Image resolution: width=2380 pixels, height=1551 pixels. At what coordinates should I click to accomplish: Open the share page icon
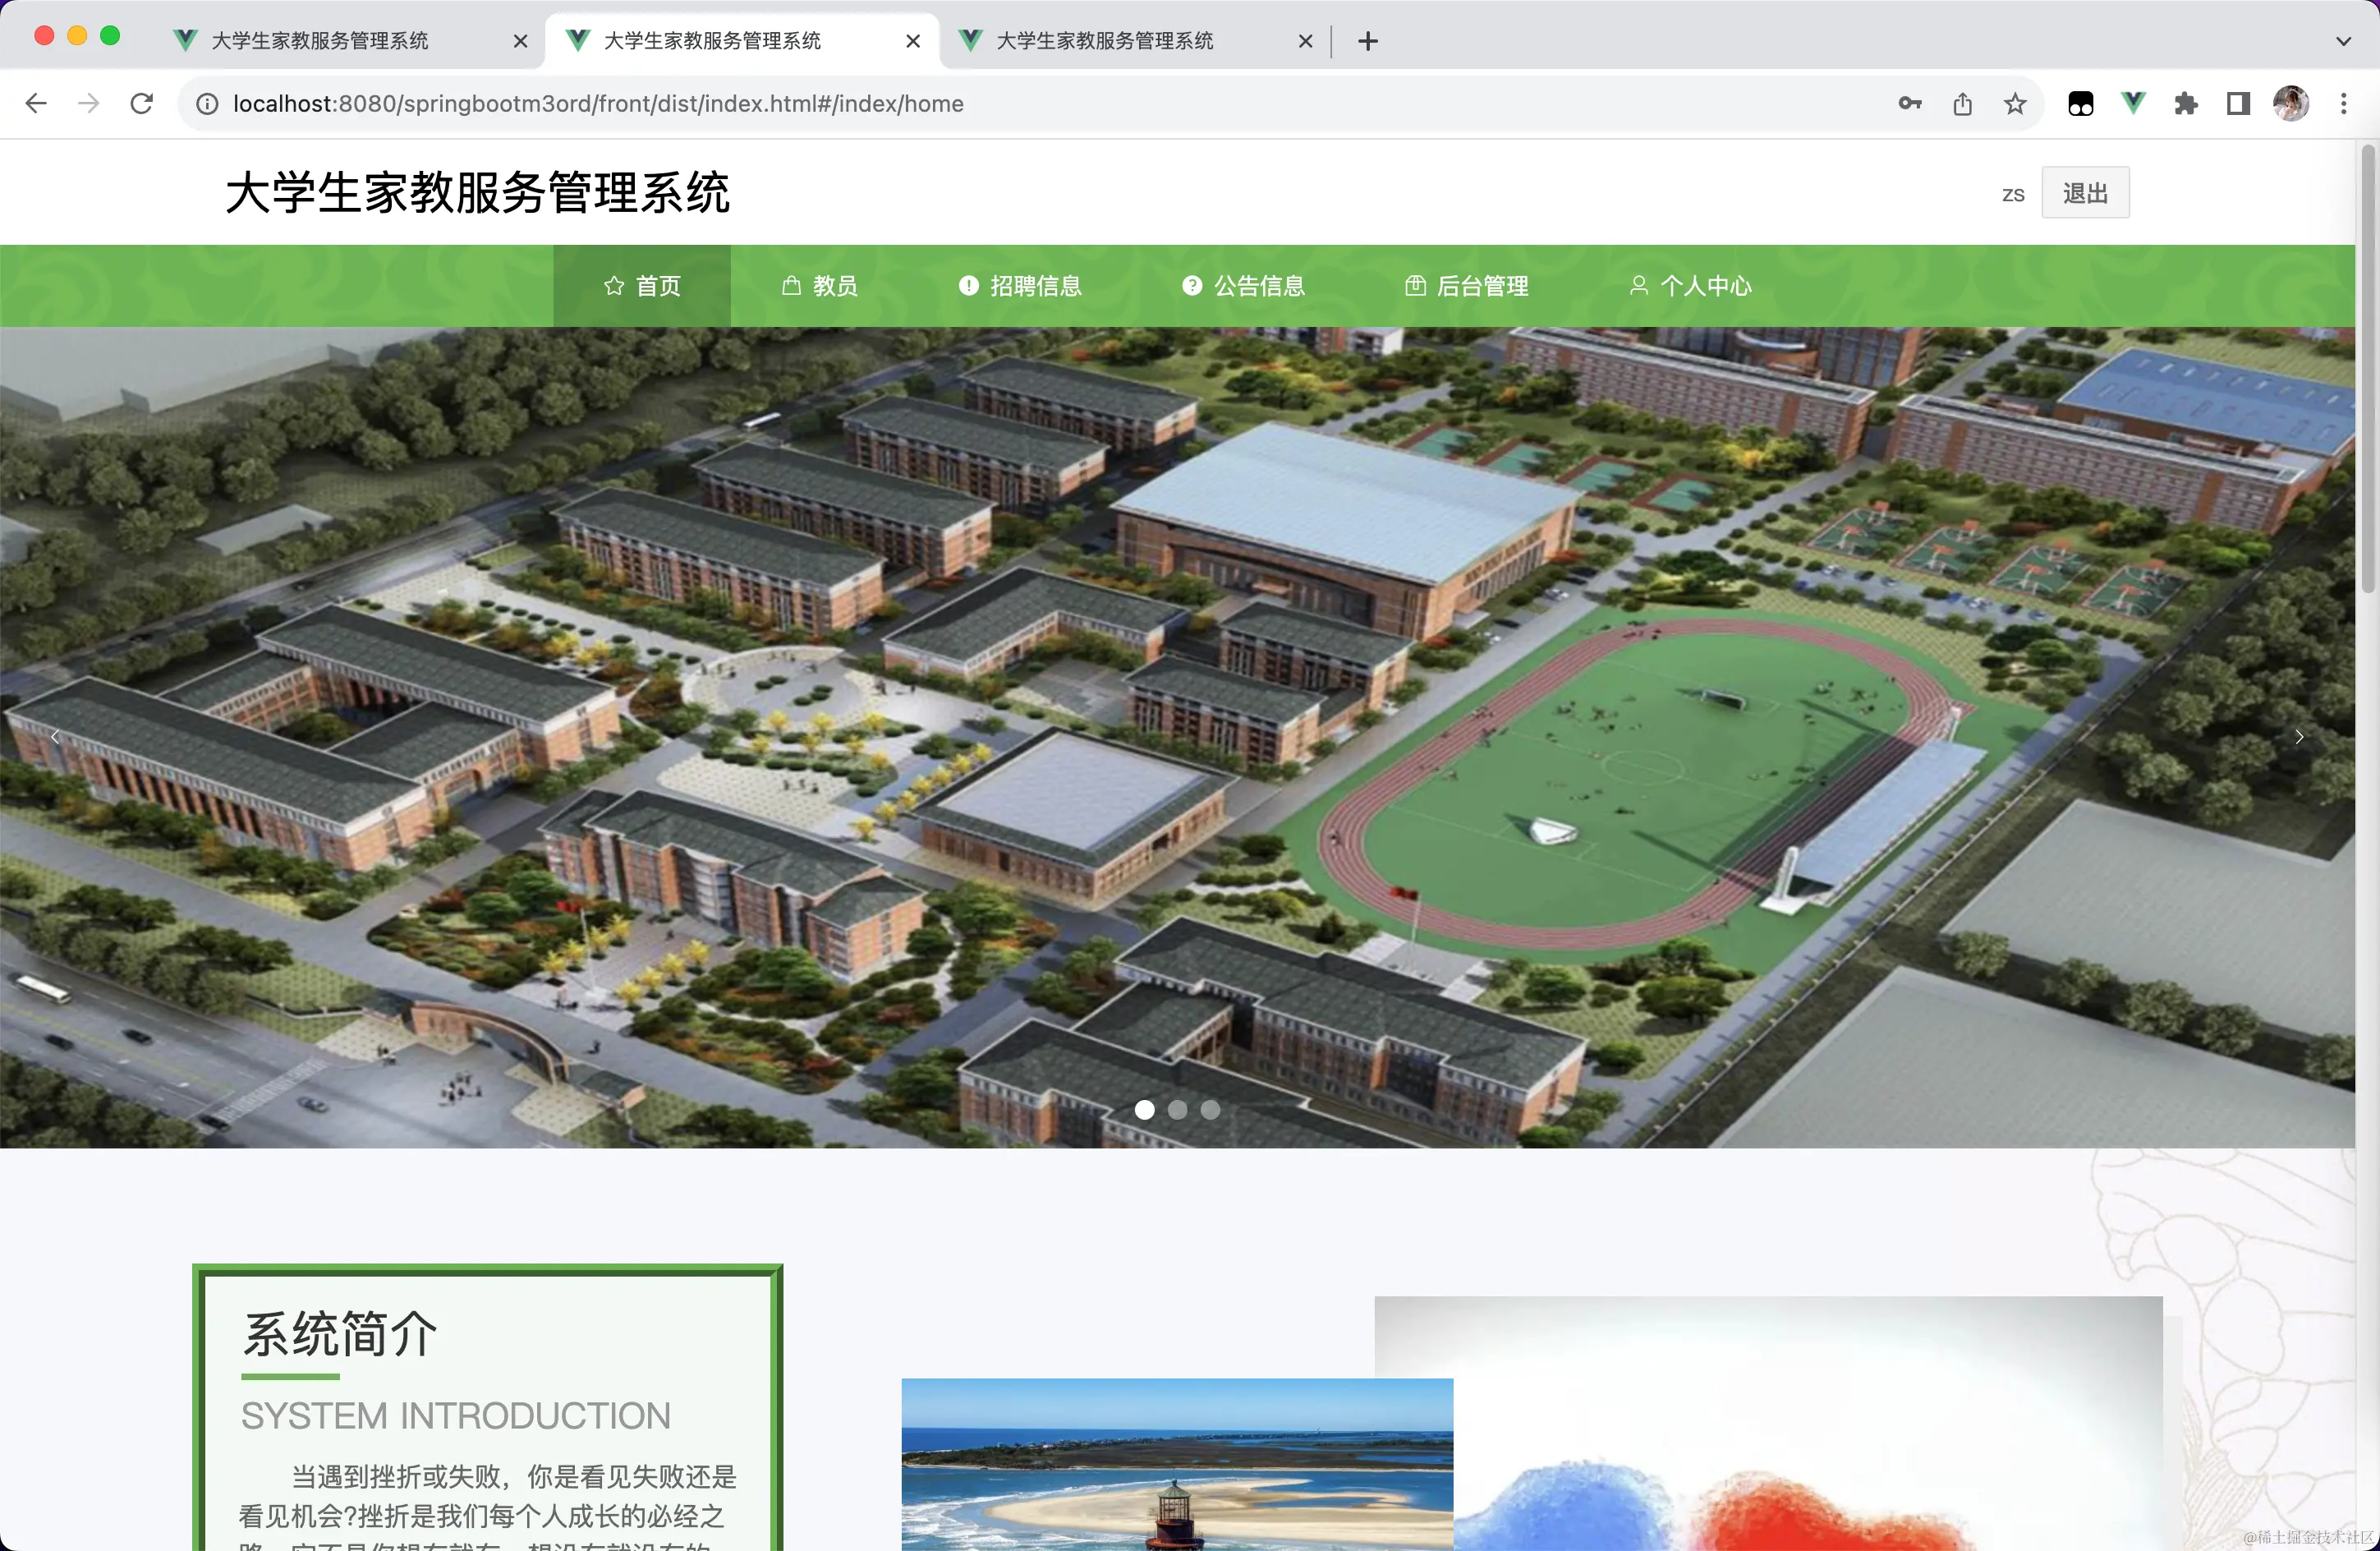[1962, 104]
